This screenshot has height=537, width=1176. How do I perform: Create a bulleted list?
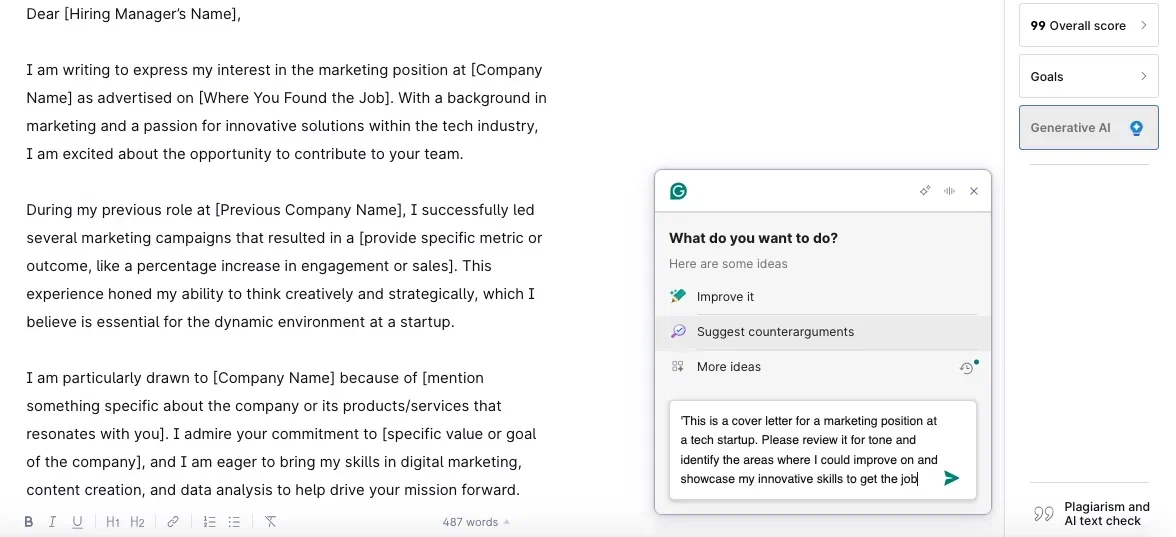tap(234, 522)
